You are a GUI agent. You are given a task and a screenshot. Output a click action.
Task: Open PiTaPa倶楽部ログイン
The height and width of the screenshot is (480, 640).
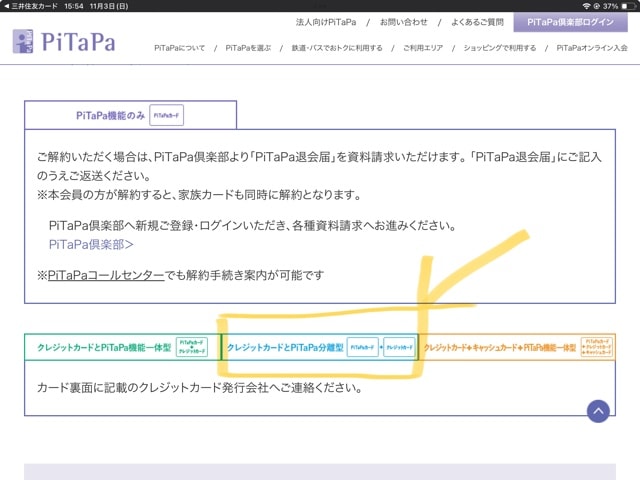pos(571,22)
